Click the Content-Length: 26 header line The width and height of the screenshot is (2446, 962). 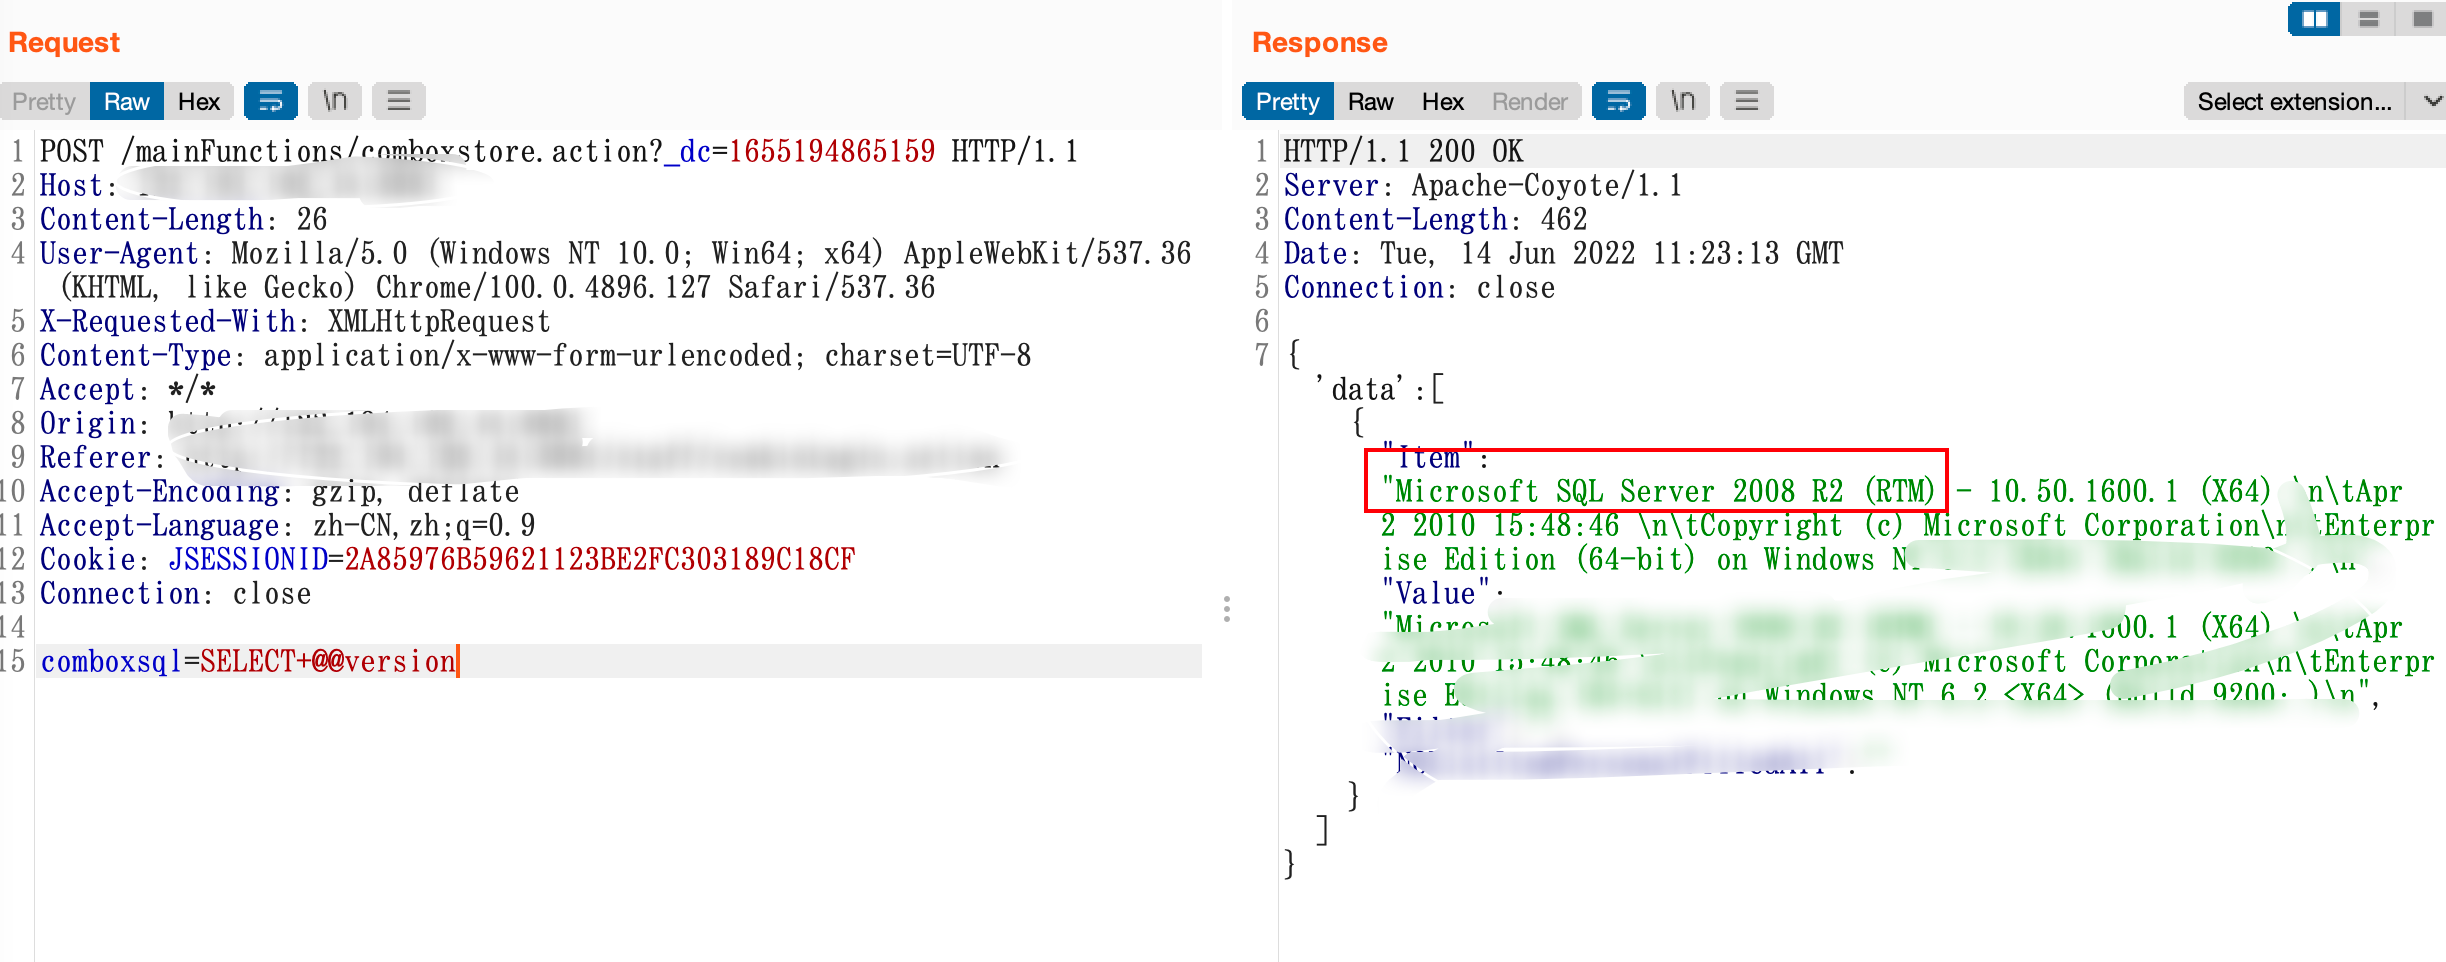[x=183, y=219]
